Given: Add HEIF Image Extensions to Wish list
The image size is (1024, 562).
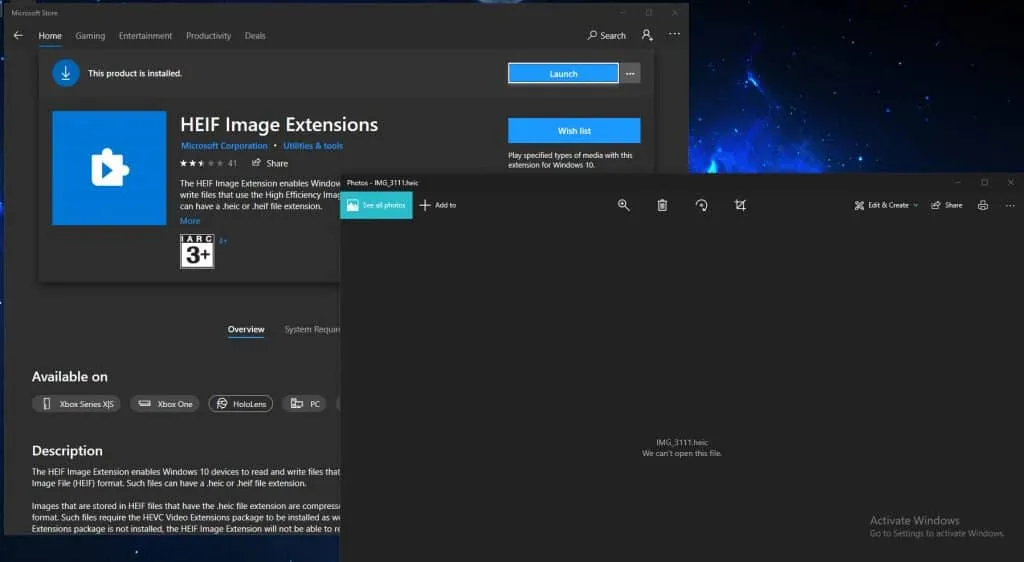Looking at the screenshot, I should pyautogui.click(x=574, y=131).
